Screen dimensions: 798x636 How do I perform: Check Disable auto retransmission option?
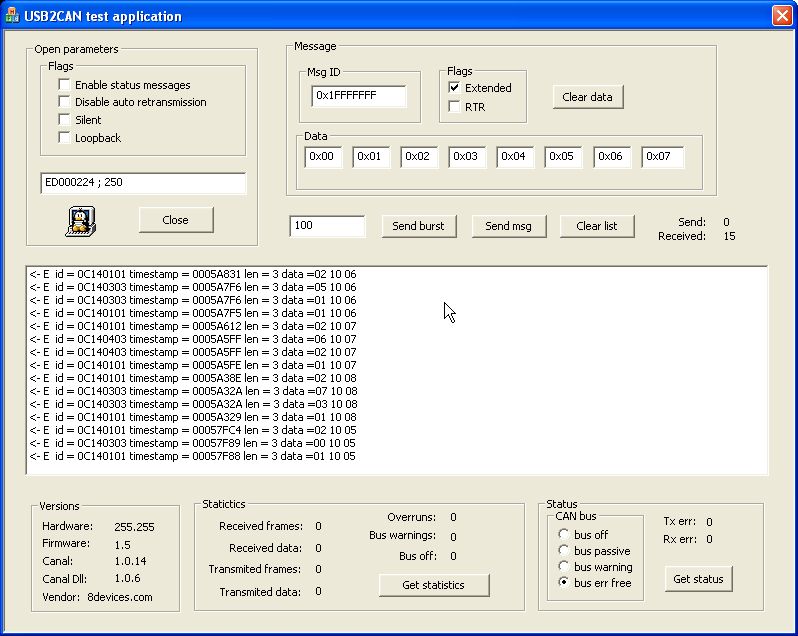click(x=65, y=102)
